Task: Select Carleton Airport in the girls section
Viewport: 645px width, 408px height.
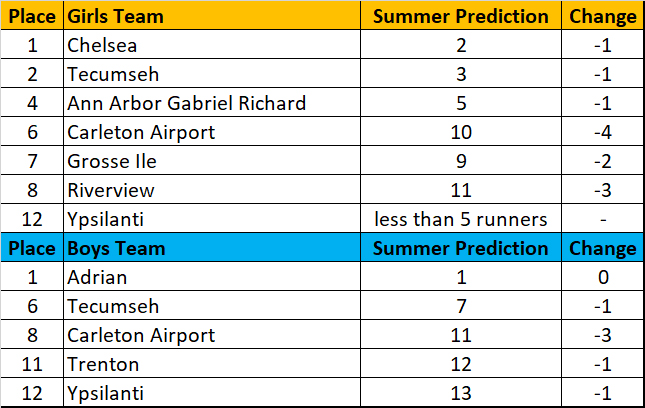Action: 210,132
